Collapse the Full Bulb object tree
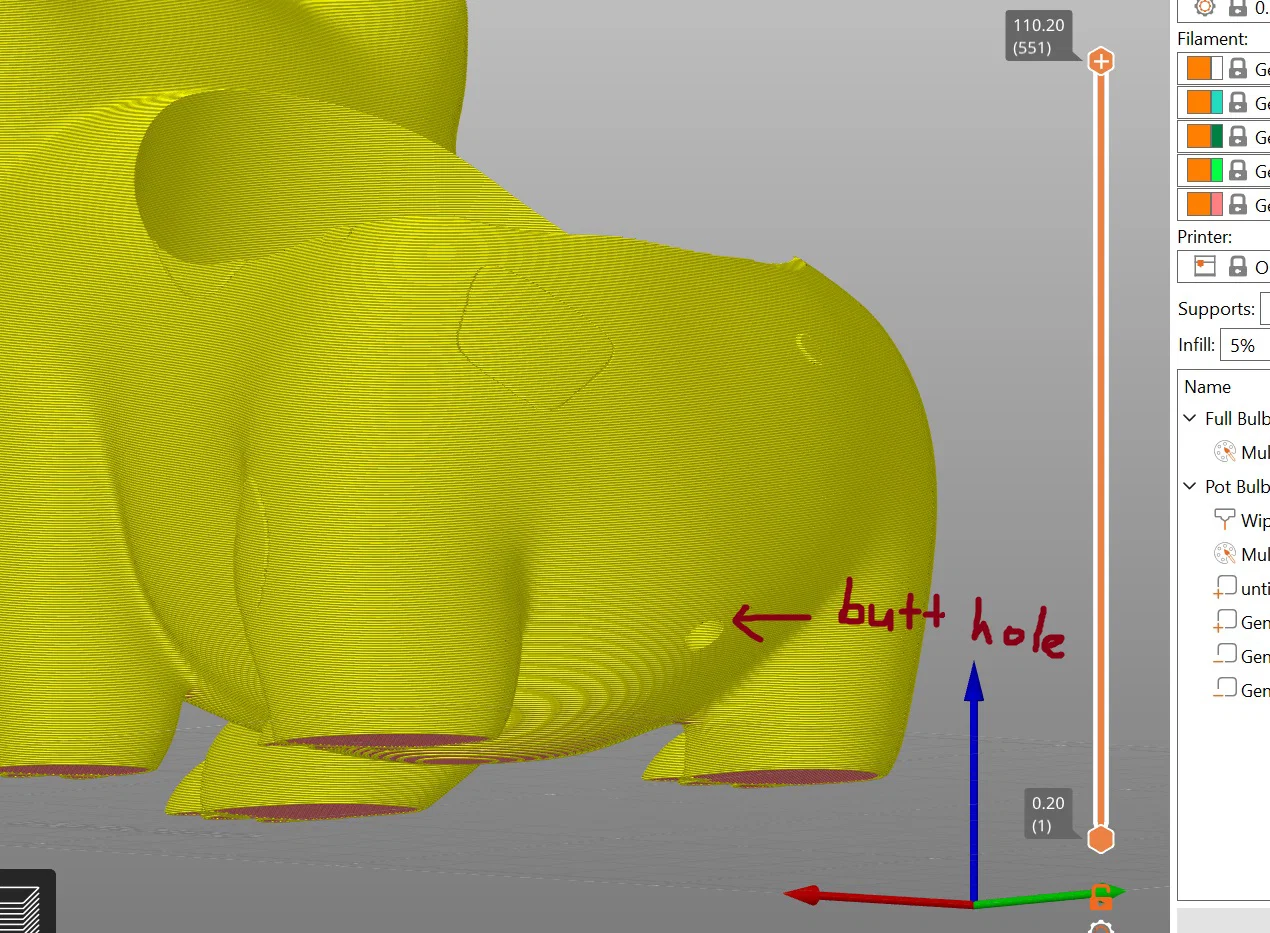The width and height of the screenshot is (1270, 933). (x=1190, y=418)
